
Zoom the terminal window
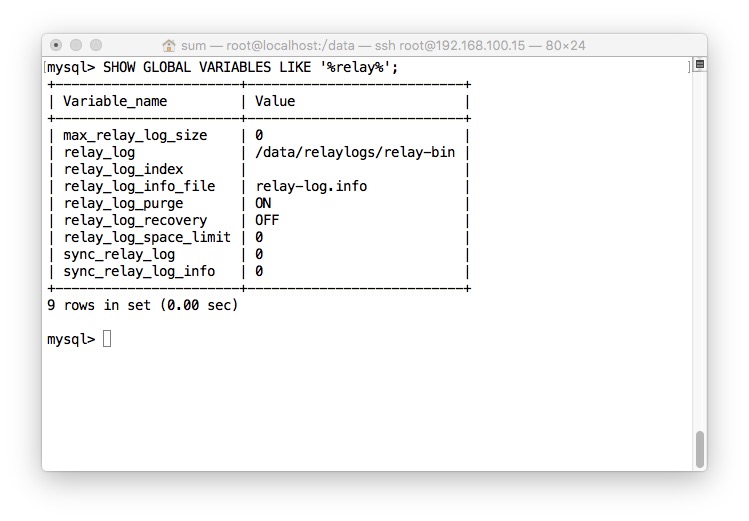tap(96, 45)
